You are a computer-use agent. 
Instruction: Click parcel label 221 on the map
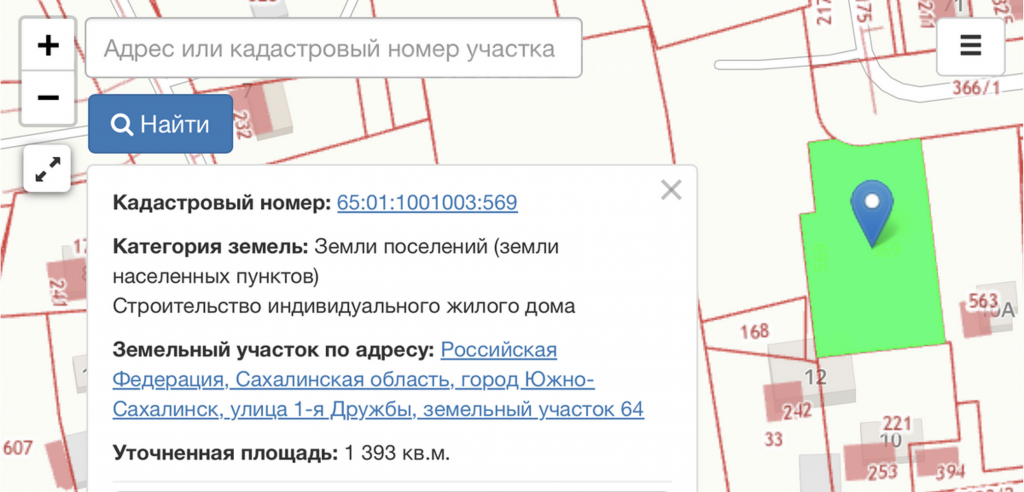(x=896, y=423)
